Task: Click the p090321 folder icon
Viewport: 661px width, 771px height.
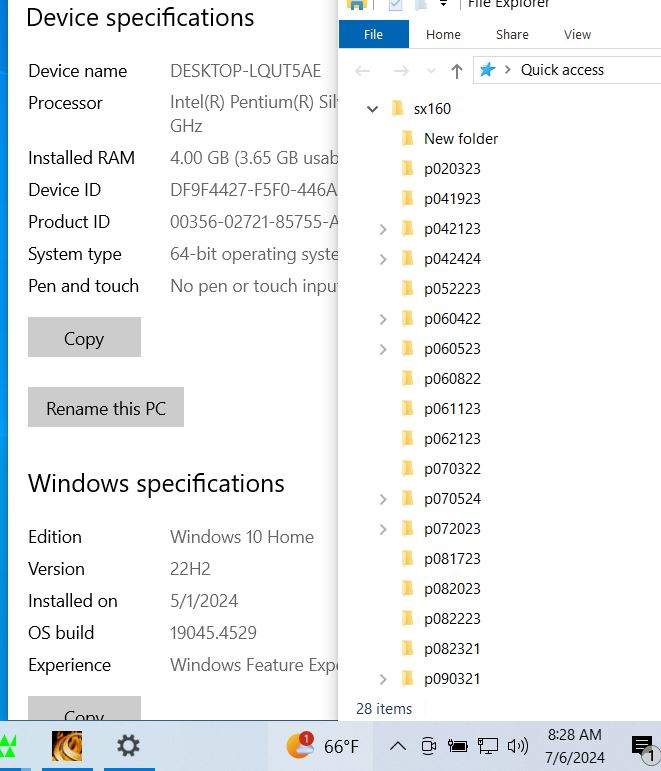Action: pos(408,678)
